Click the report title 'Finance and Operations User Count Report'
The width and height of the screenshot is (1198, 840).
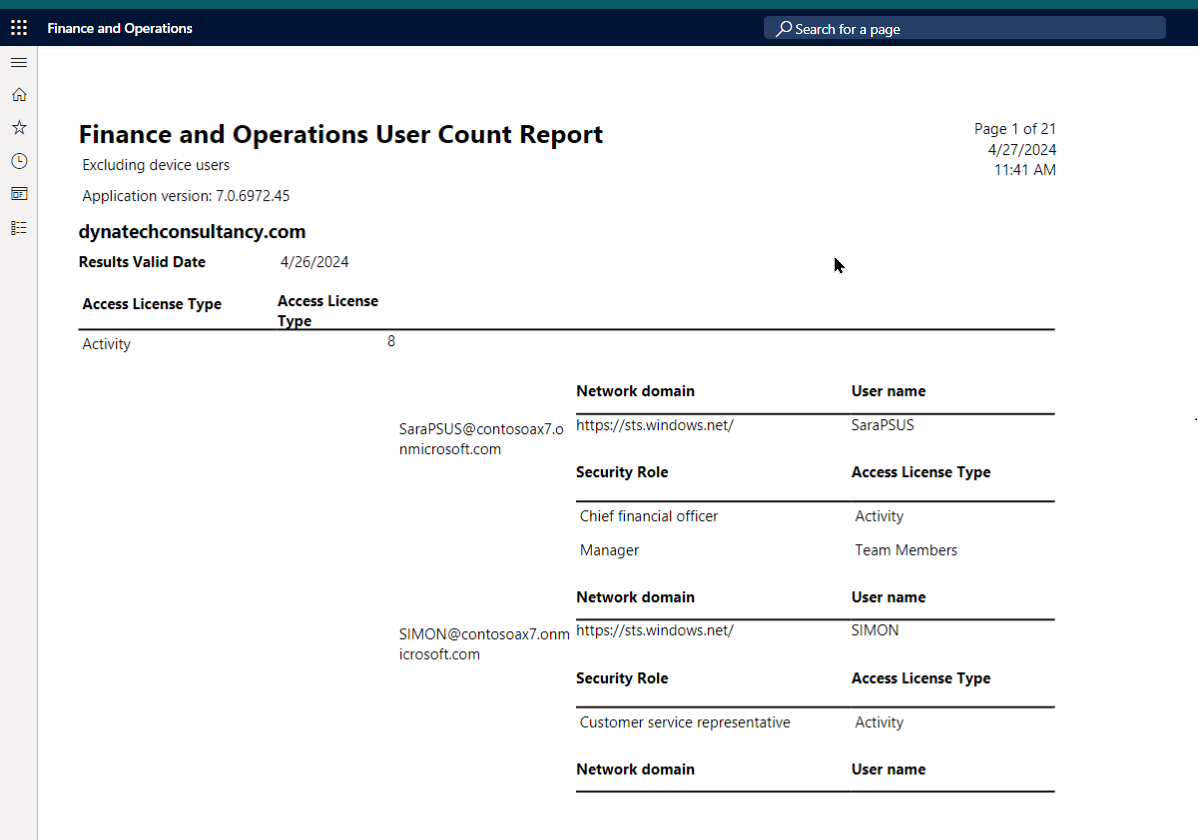341,135
